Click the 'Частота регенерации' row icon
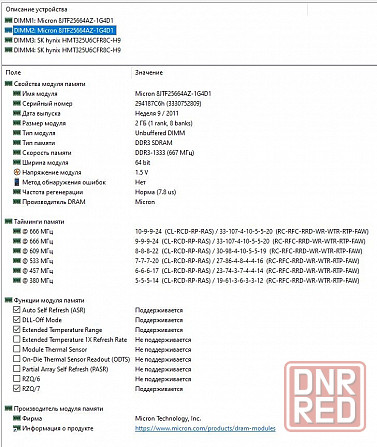377x447 pixels. tap(17, 192)
